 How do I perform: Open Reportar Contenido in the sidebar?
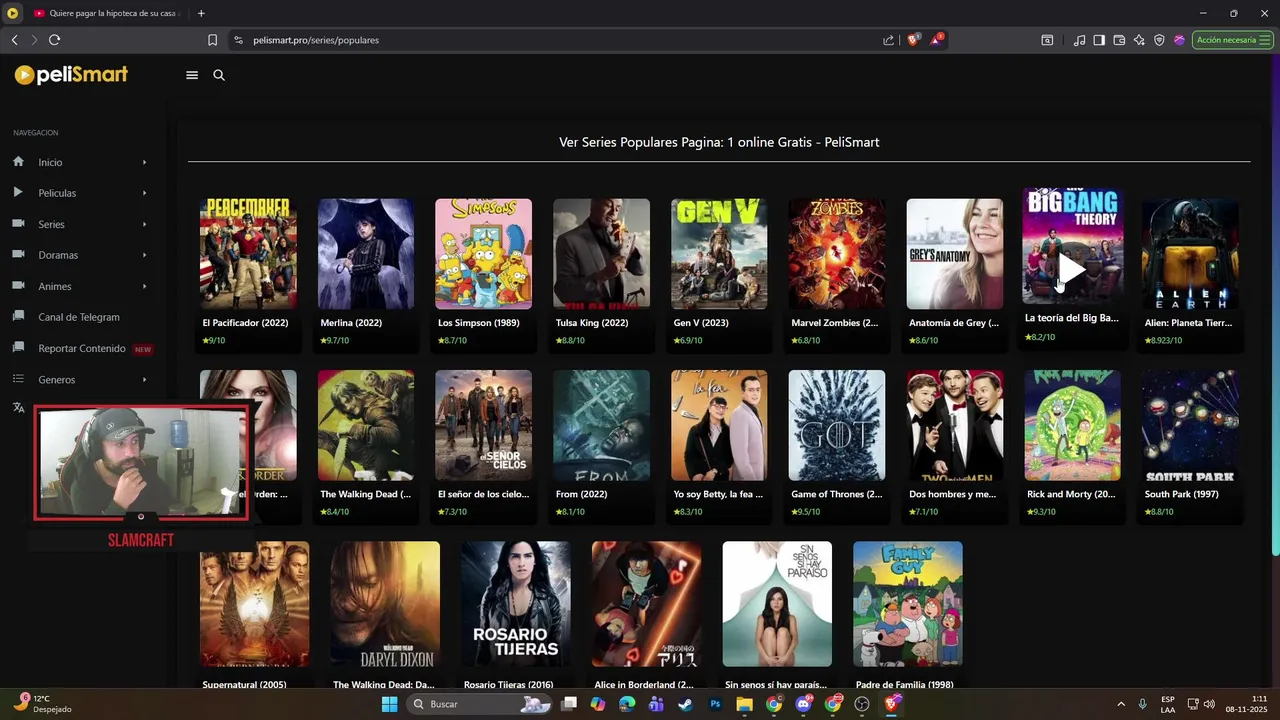pyautogui.click(x=80, y=348)
